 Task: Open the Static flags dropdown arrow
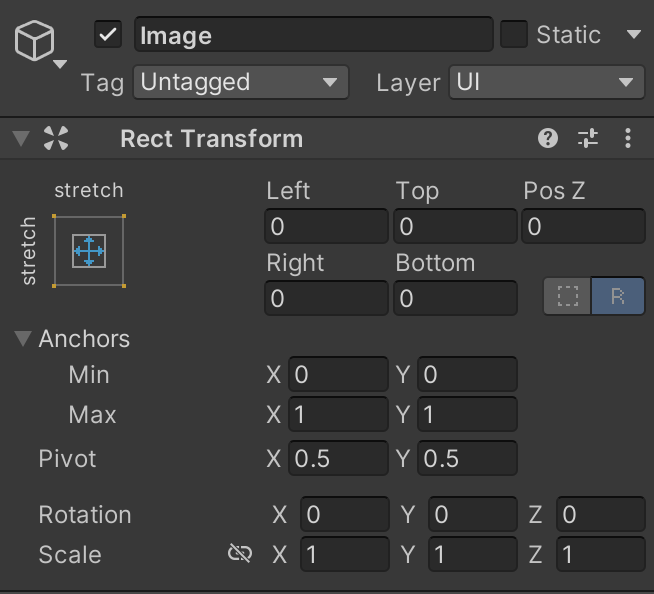pos(633,35)
